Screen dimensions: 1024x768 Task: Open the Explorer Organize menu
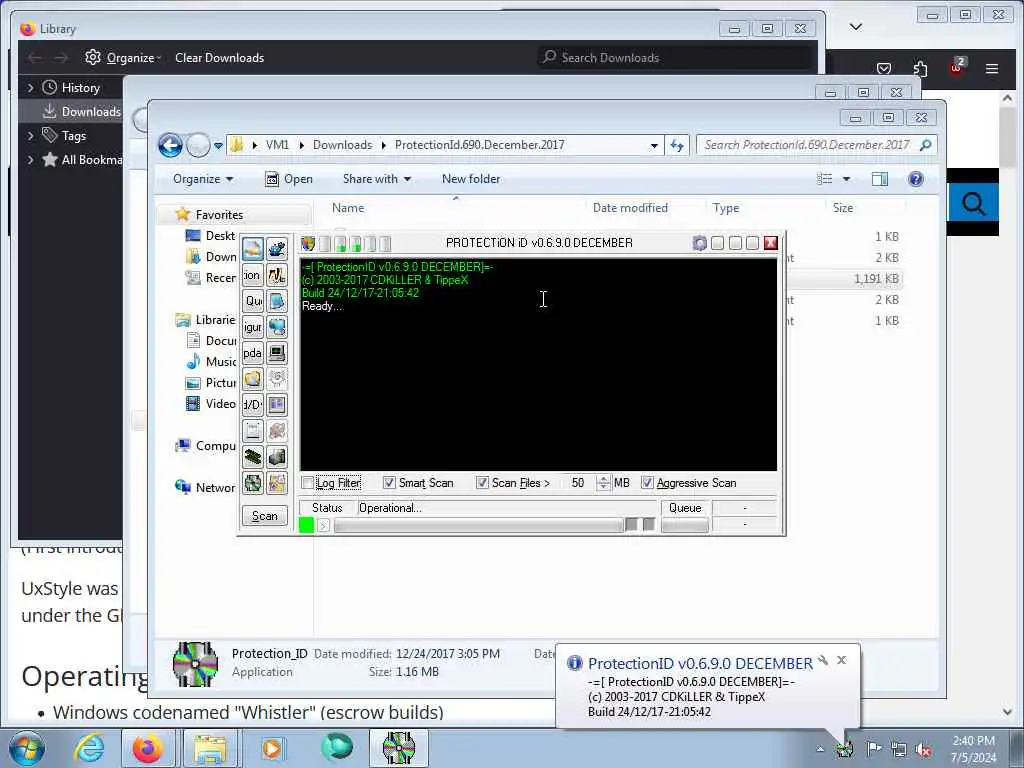point(202,179)
